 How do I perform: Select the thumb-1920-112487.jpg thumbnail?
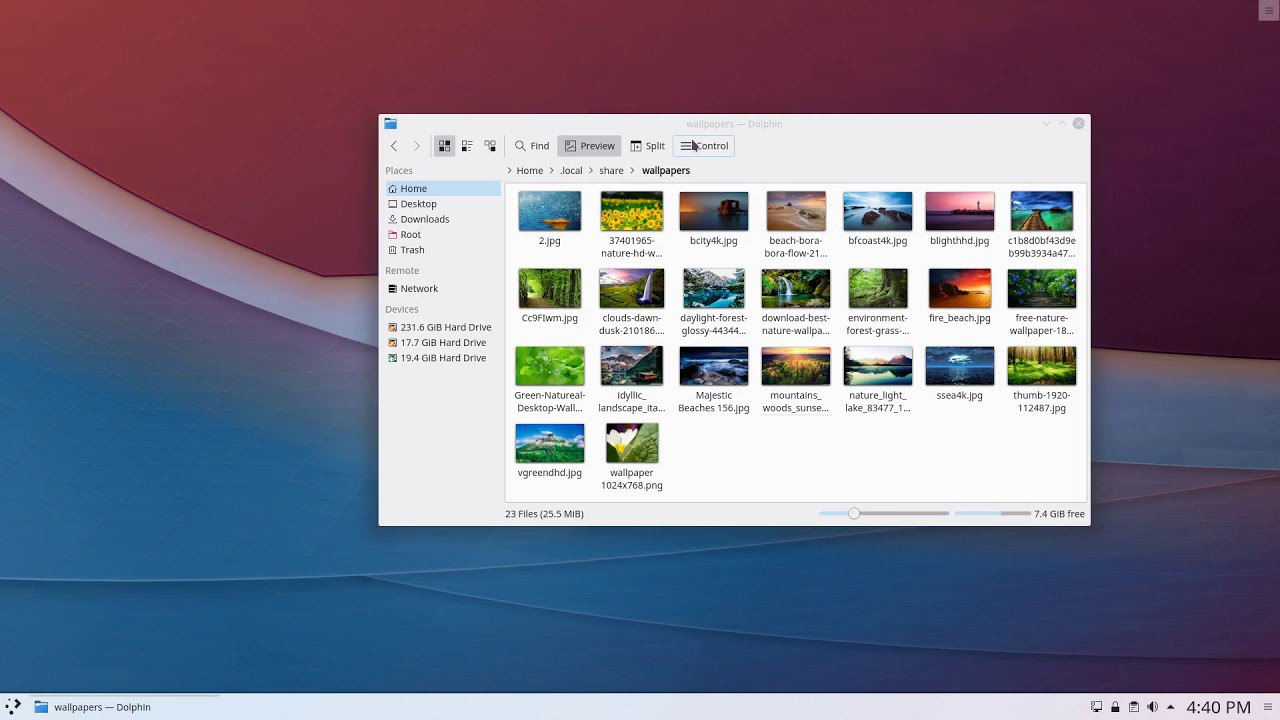pos(1042,366)
